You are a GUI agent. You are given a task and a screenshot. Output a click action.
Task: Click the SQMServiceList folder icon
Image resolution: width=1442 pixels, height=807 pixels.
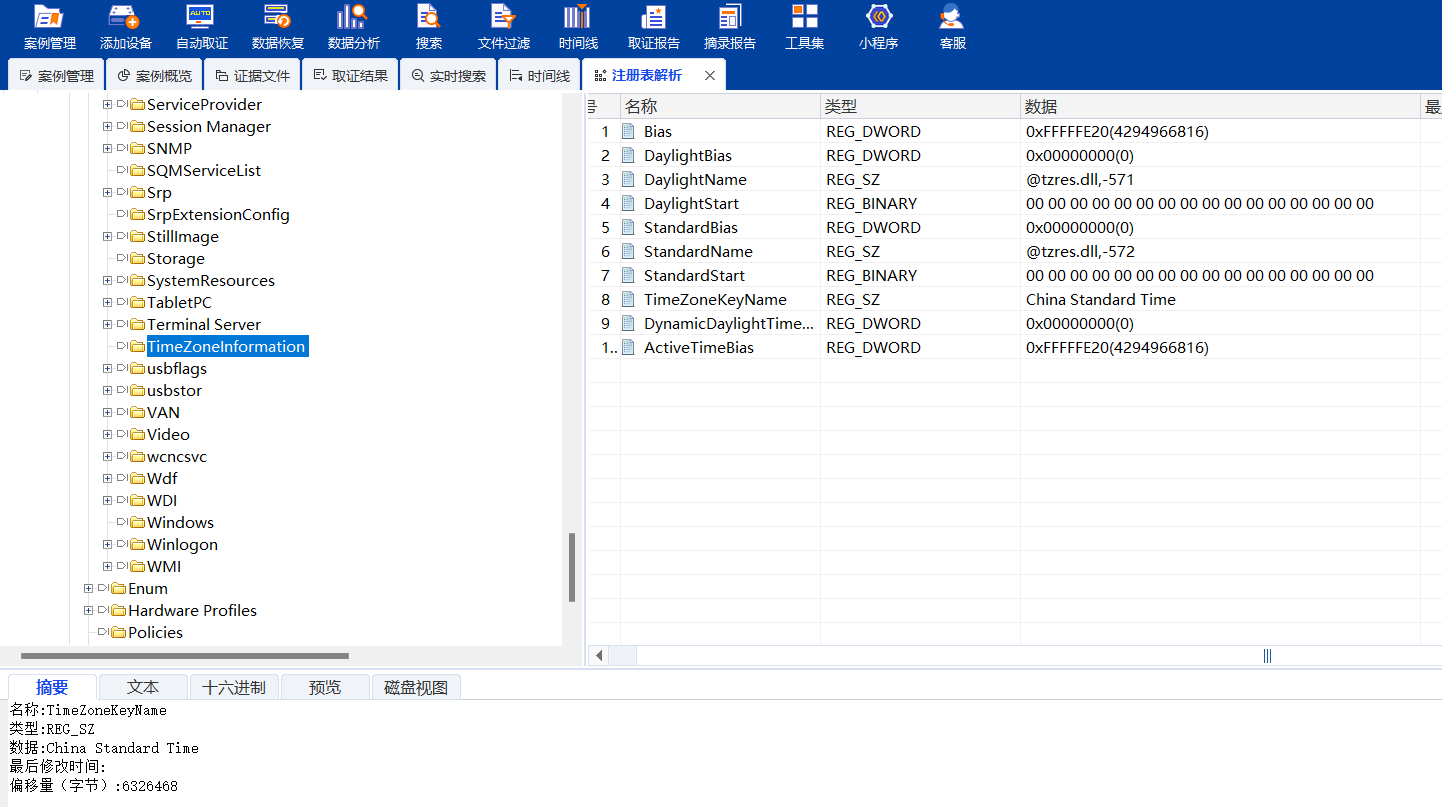(x=137, y=171)
